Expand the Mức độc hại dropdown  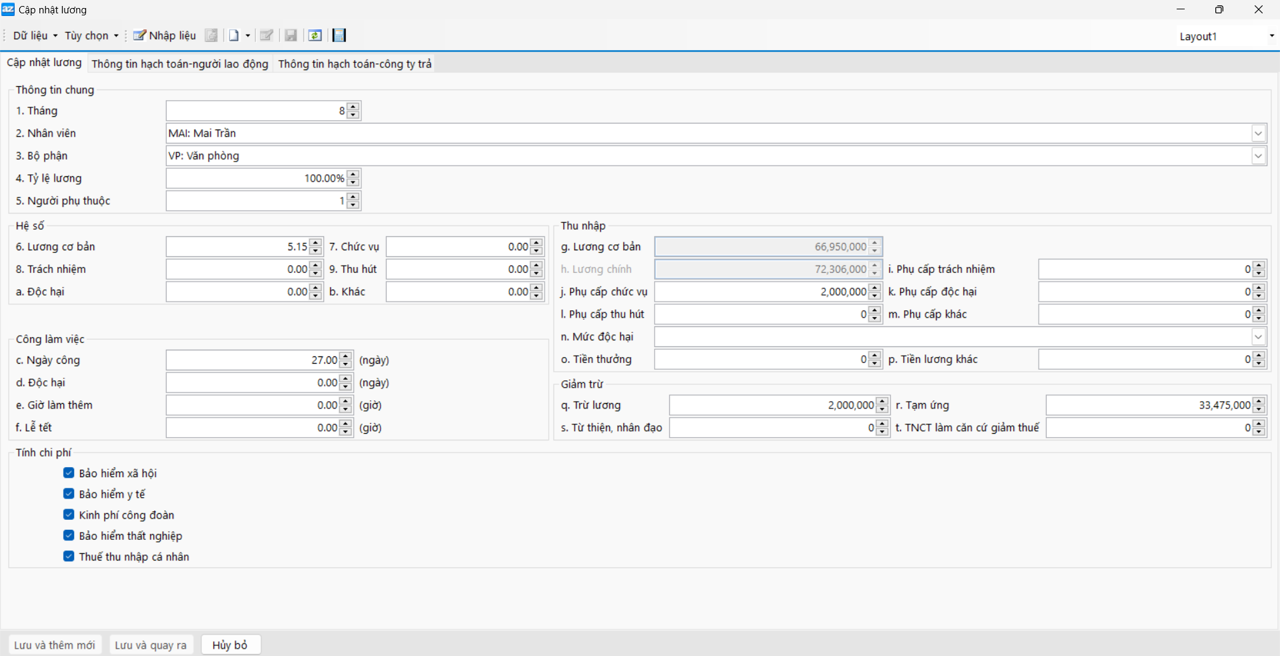[x=1258, y=337]
